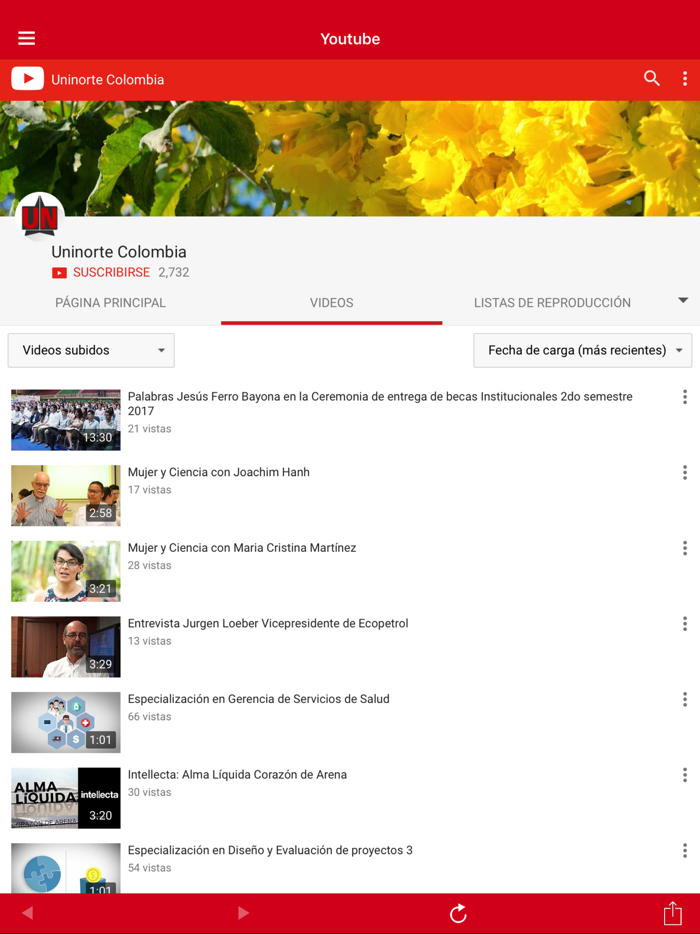The height and width of the screenshot is (934, 700).
Task: Open options for Mujer y Ciencia Joachim Hanh
Action: tap(685, 472)
